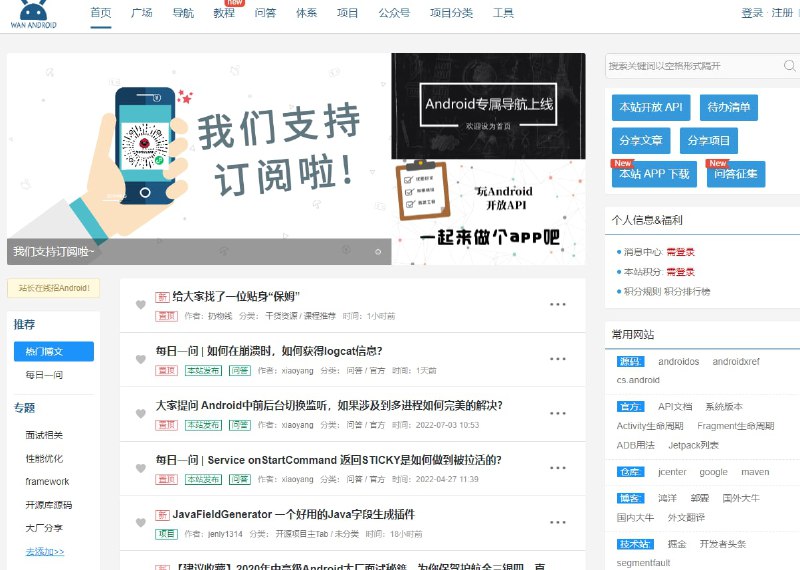Open the 开源库源码 topic

(49, 505)
